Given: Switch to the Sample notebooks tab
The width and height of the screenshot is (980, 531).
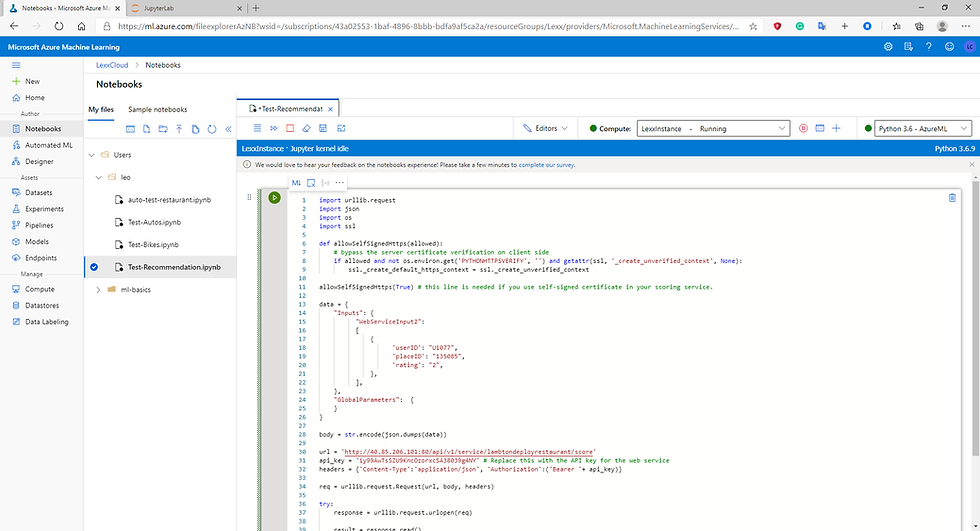Looking at the screenshot, I should (x=157, y=109).
